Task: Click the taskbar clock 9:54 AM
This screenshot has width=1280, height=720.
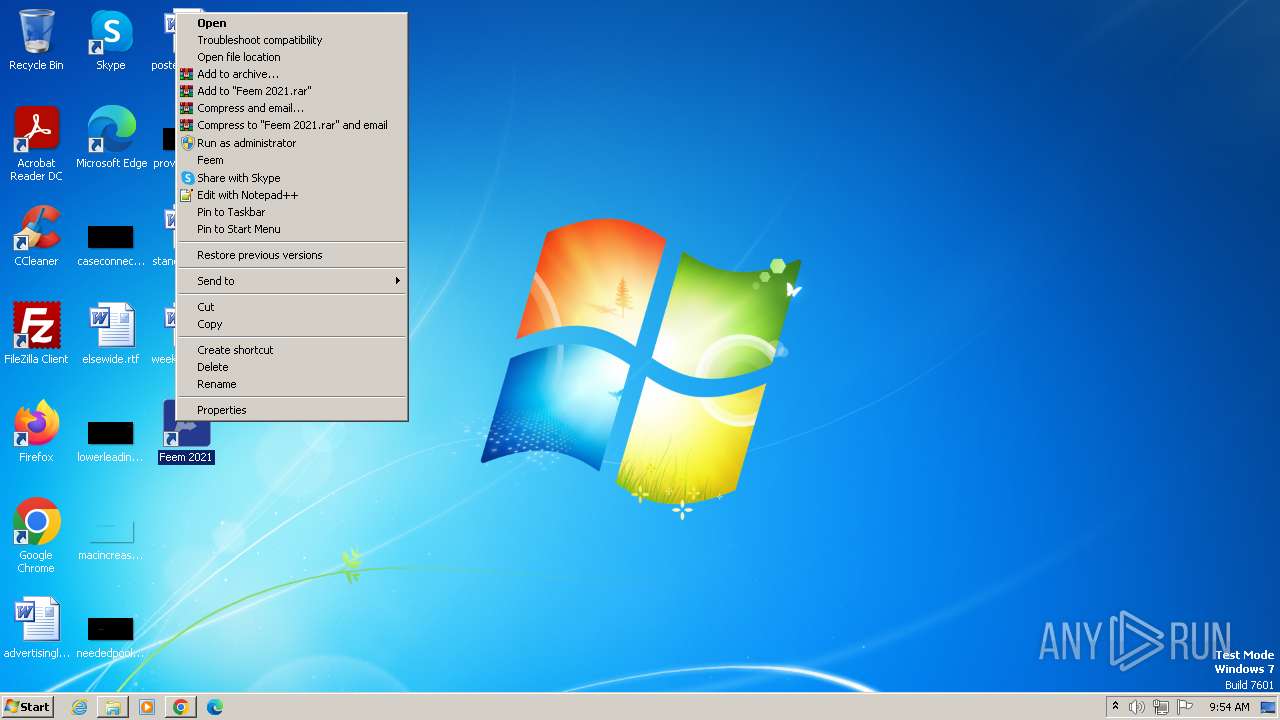Action: click(1229, 707)
